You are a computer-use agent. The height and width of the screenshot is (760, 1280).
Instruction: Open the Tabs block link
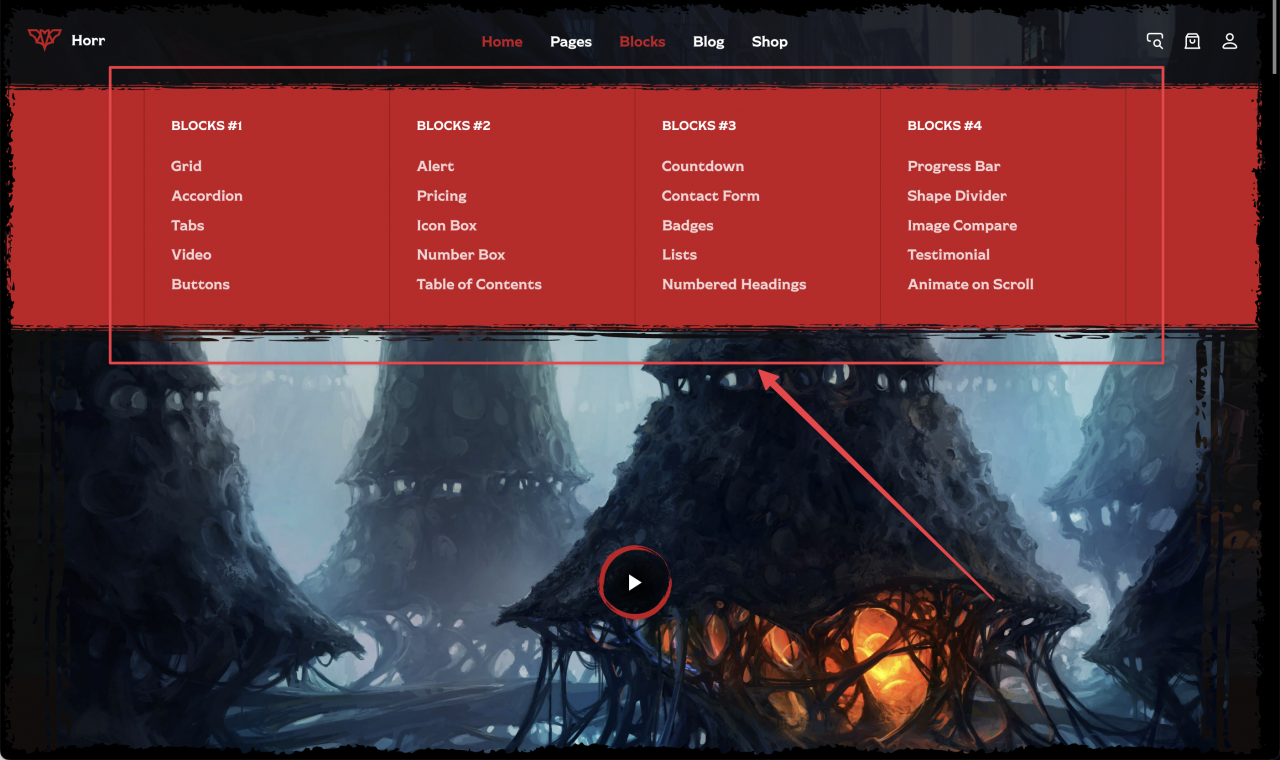point(188,225)
